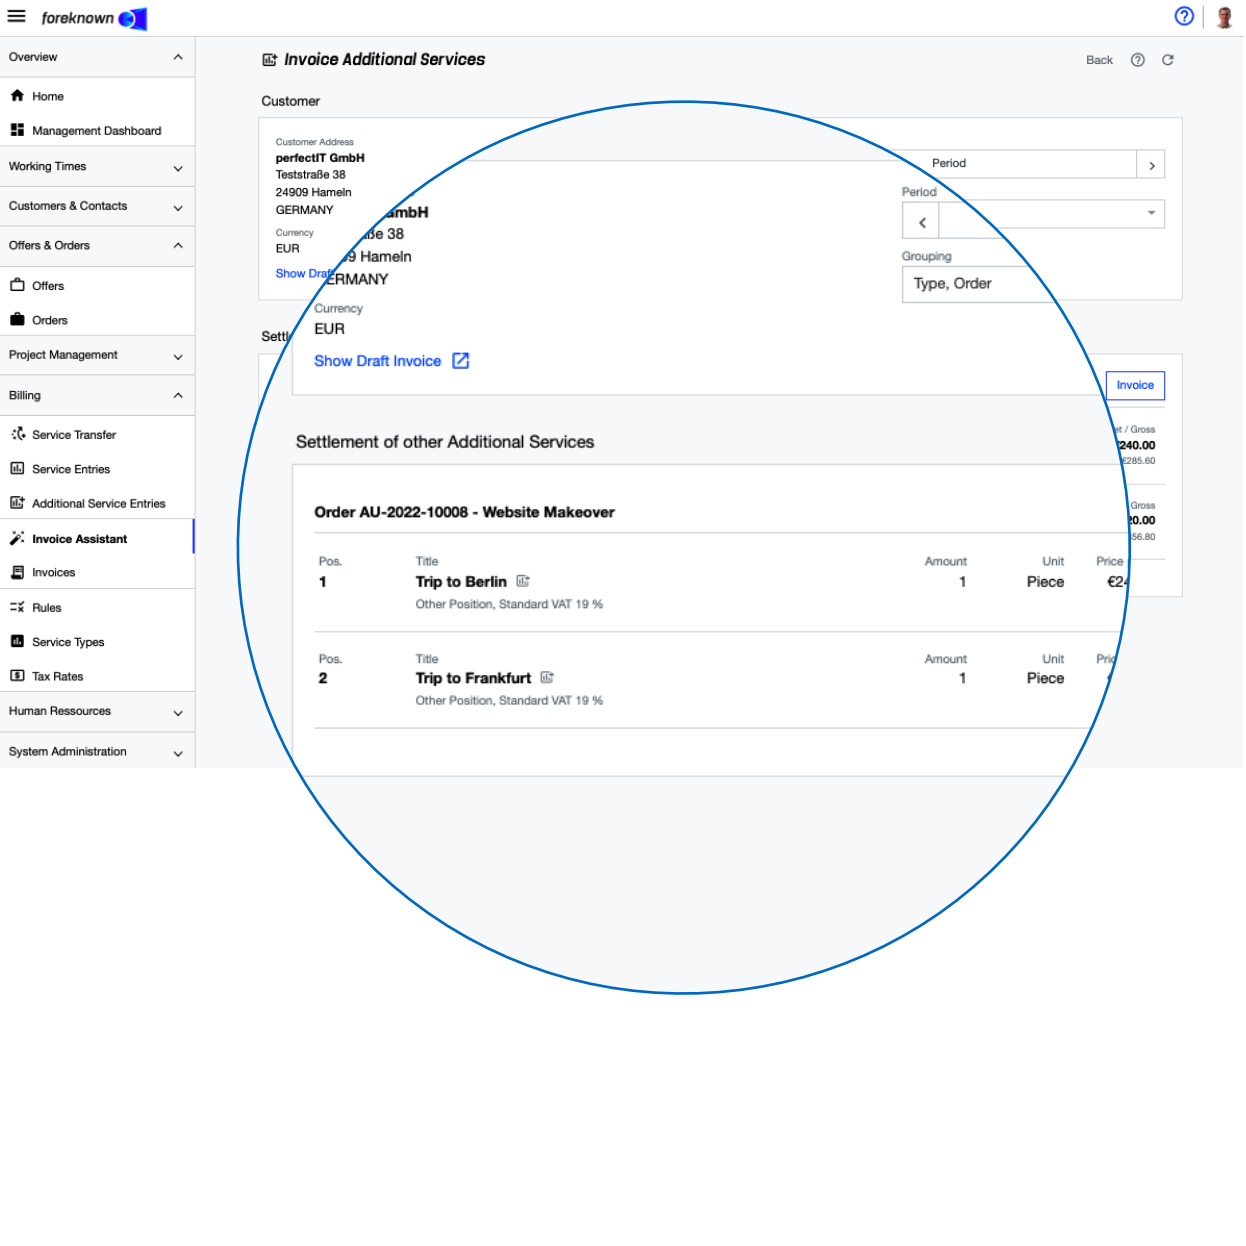This screenshot has height=1246, width=1246.
Task: Click the Service Types icon
Action: coord(17,641)
